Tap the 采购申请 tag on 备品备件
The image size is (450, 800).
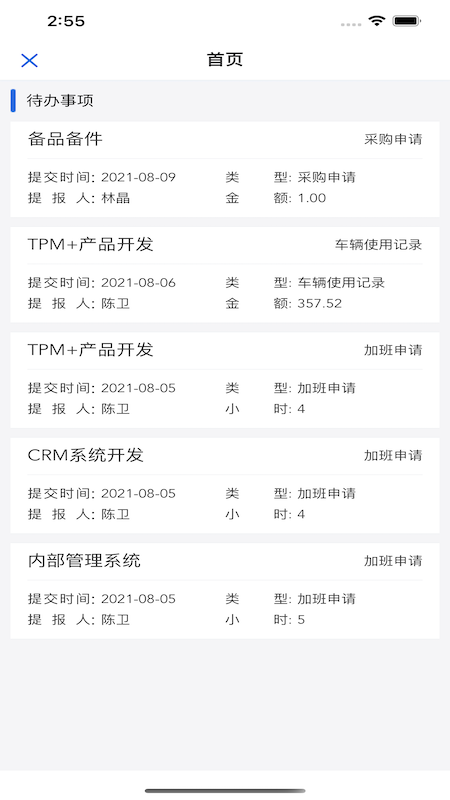click(x=393, y=139)
